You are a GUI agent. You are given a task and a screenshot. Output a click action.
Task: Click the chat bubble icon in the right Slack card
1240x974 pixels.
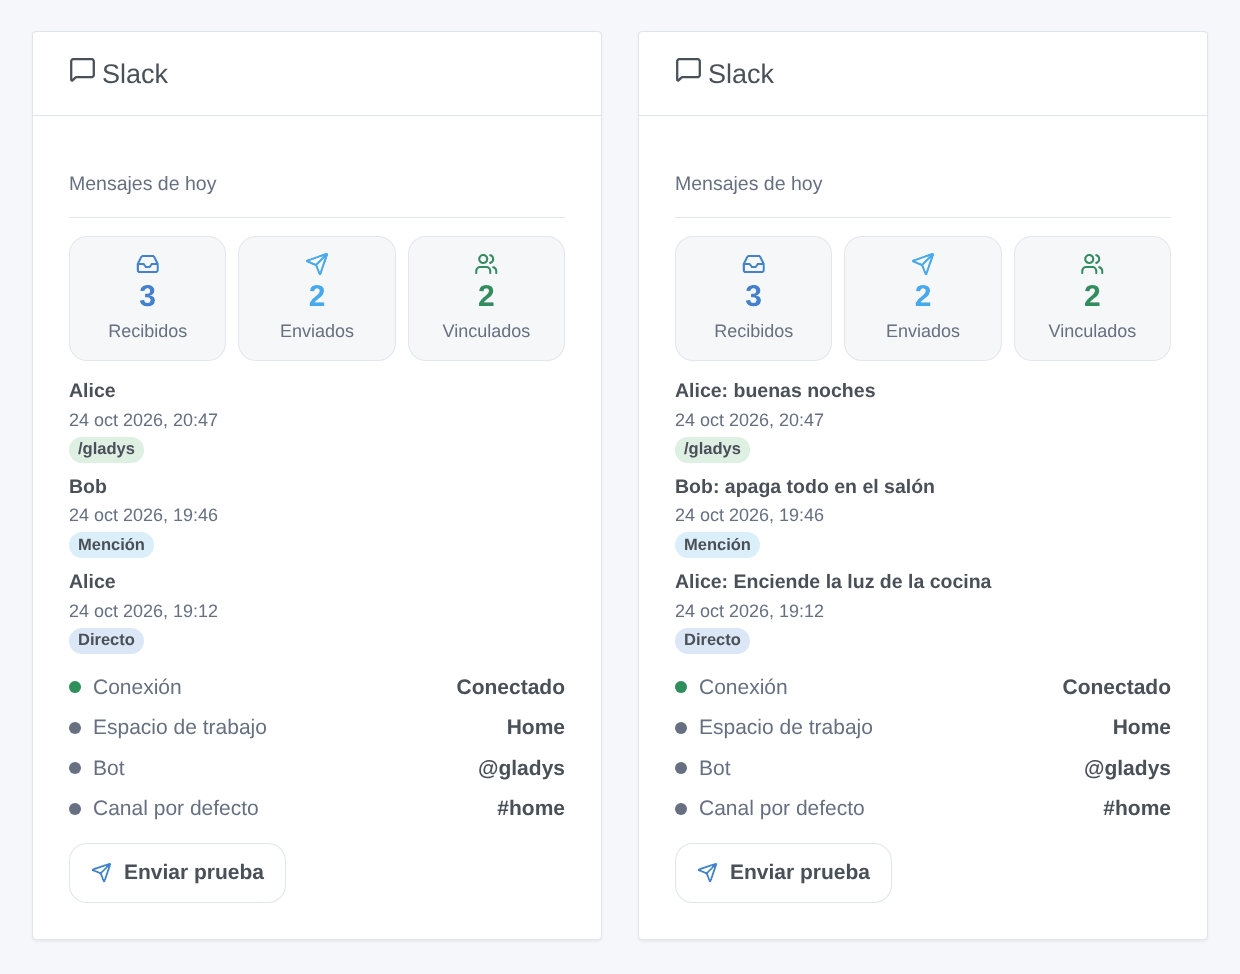(688, 70)
